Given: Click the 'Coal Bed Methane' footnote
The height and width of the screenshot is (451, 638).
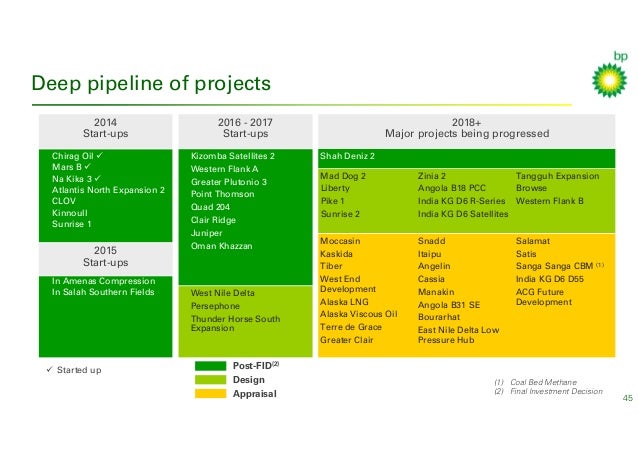Looking at the screenshot, I should coord(543,382).
